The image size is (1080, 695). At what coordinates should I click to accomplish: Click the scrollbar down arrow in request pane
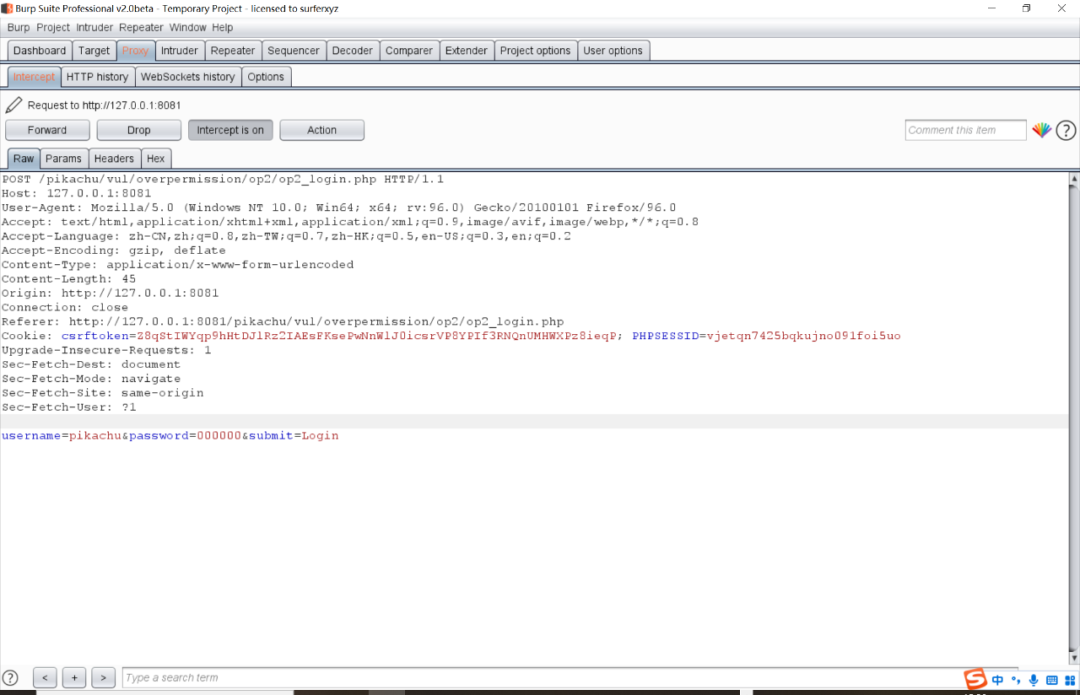click(x=1073, y=658)
